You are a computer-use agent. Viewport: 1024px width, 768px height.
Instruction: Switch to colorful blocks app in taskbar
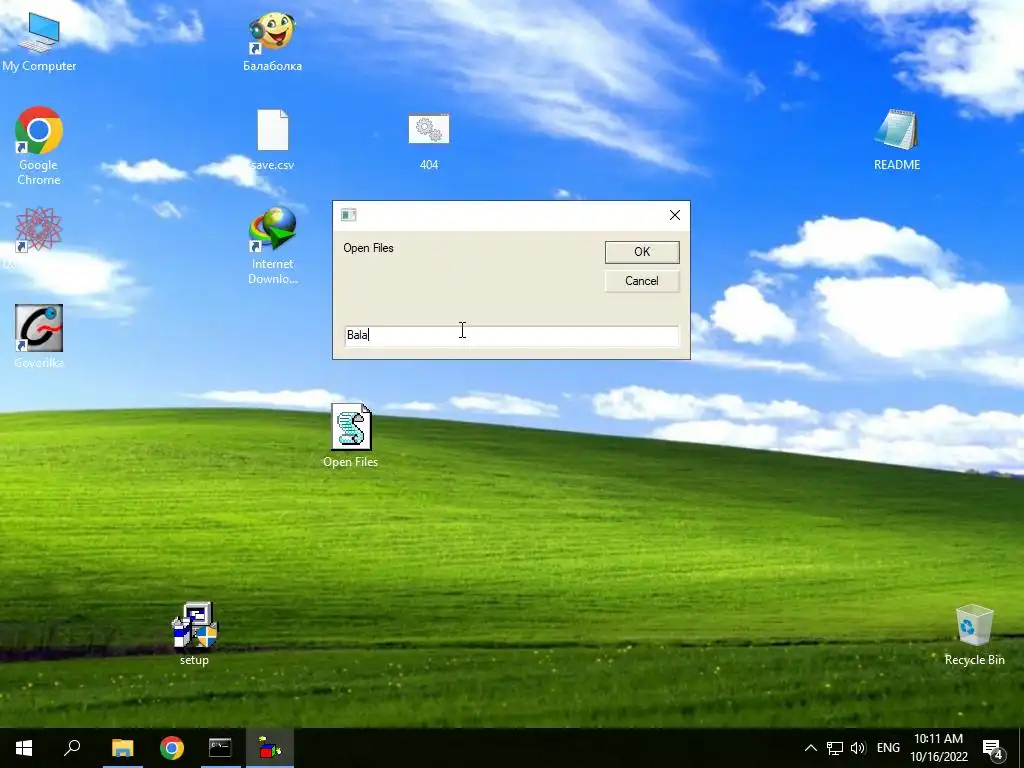tap(270, 748)
